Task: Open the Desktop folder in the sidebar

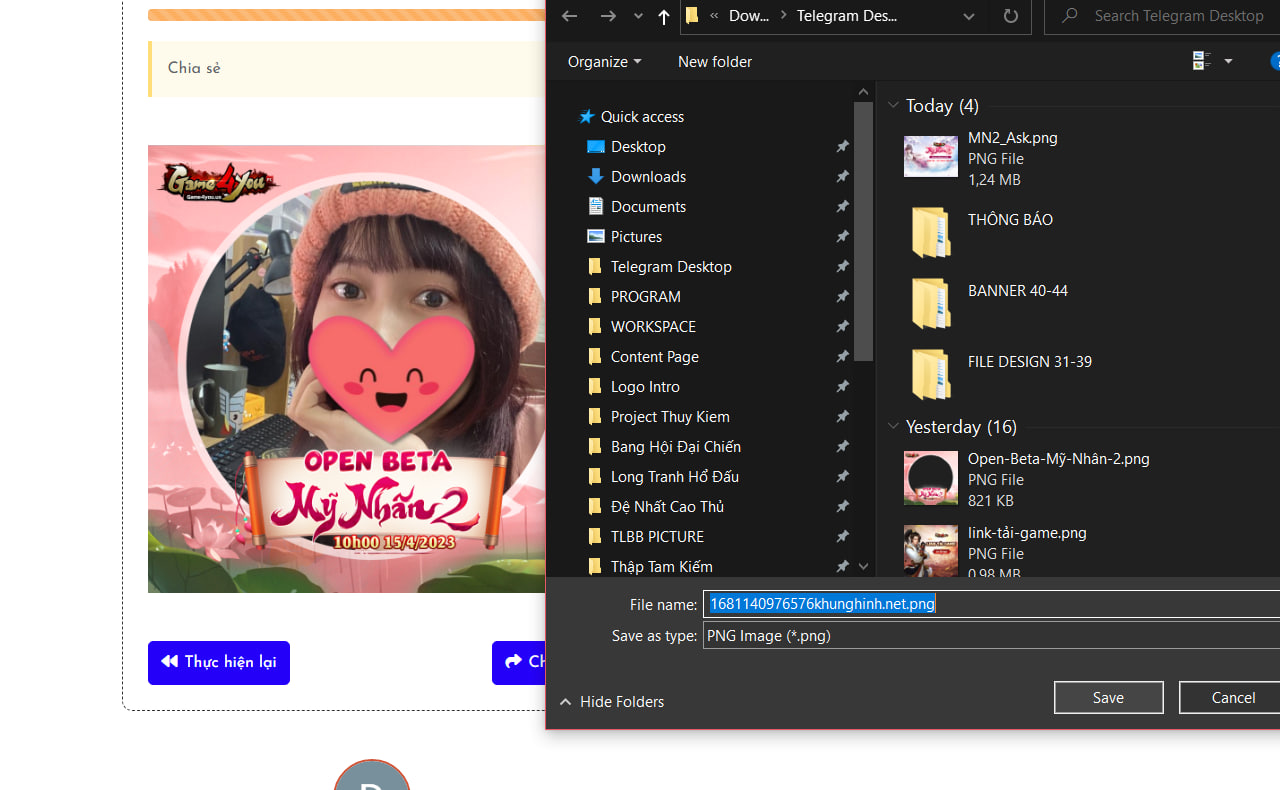Action: [x=638, y=147]
